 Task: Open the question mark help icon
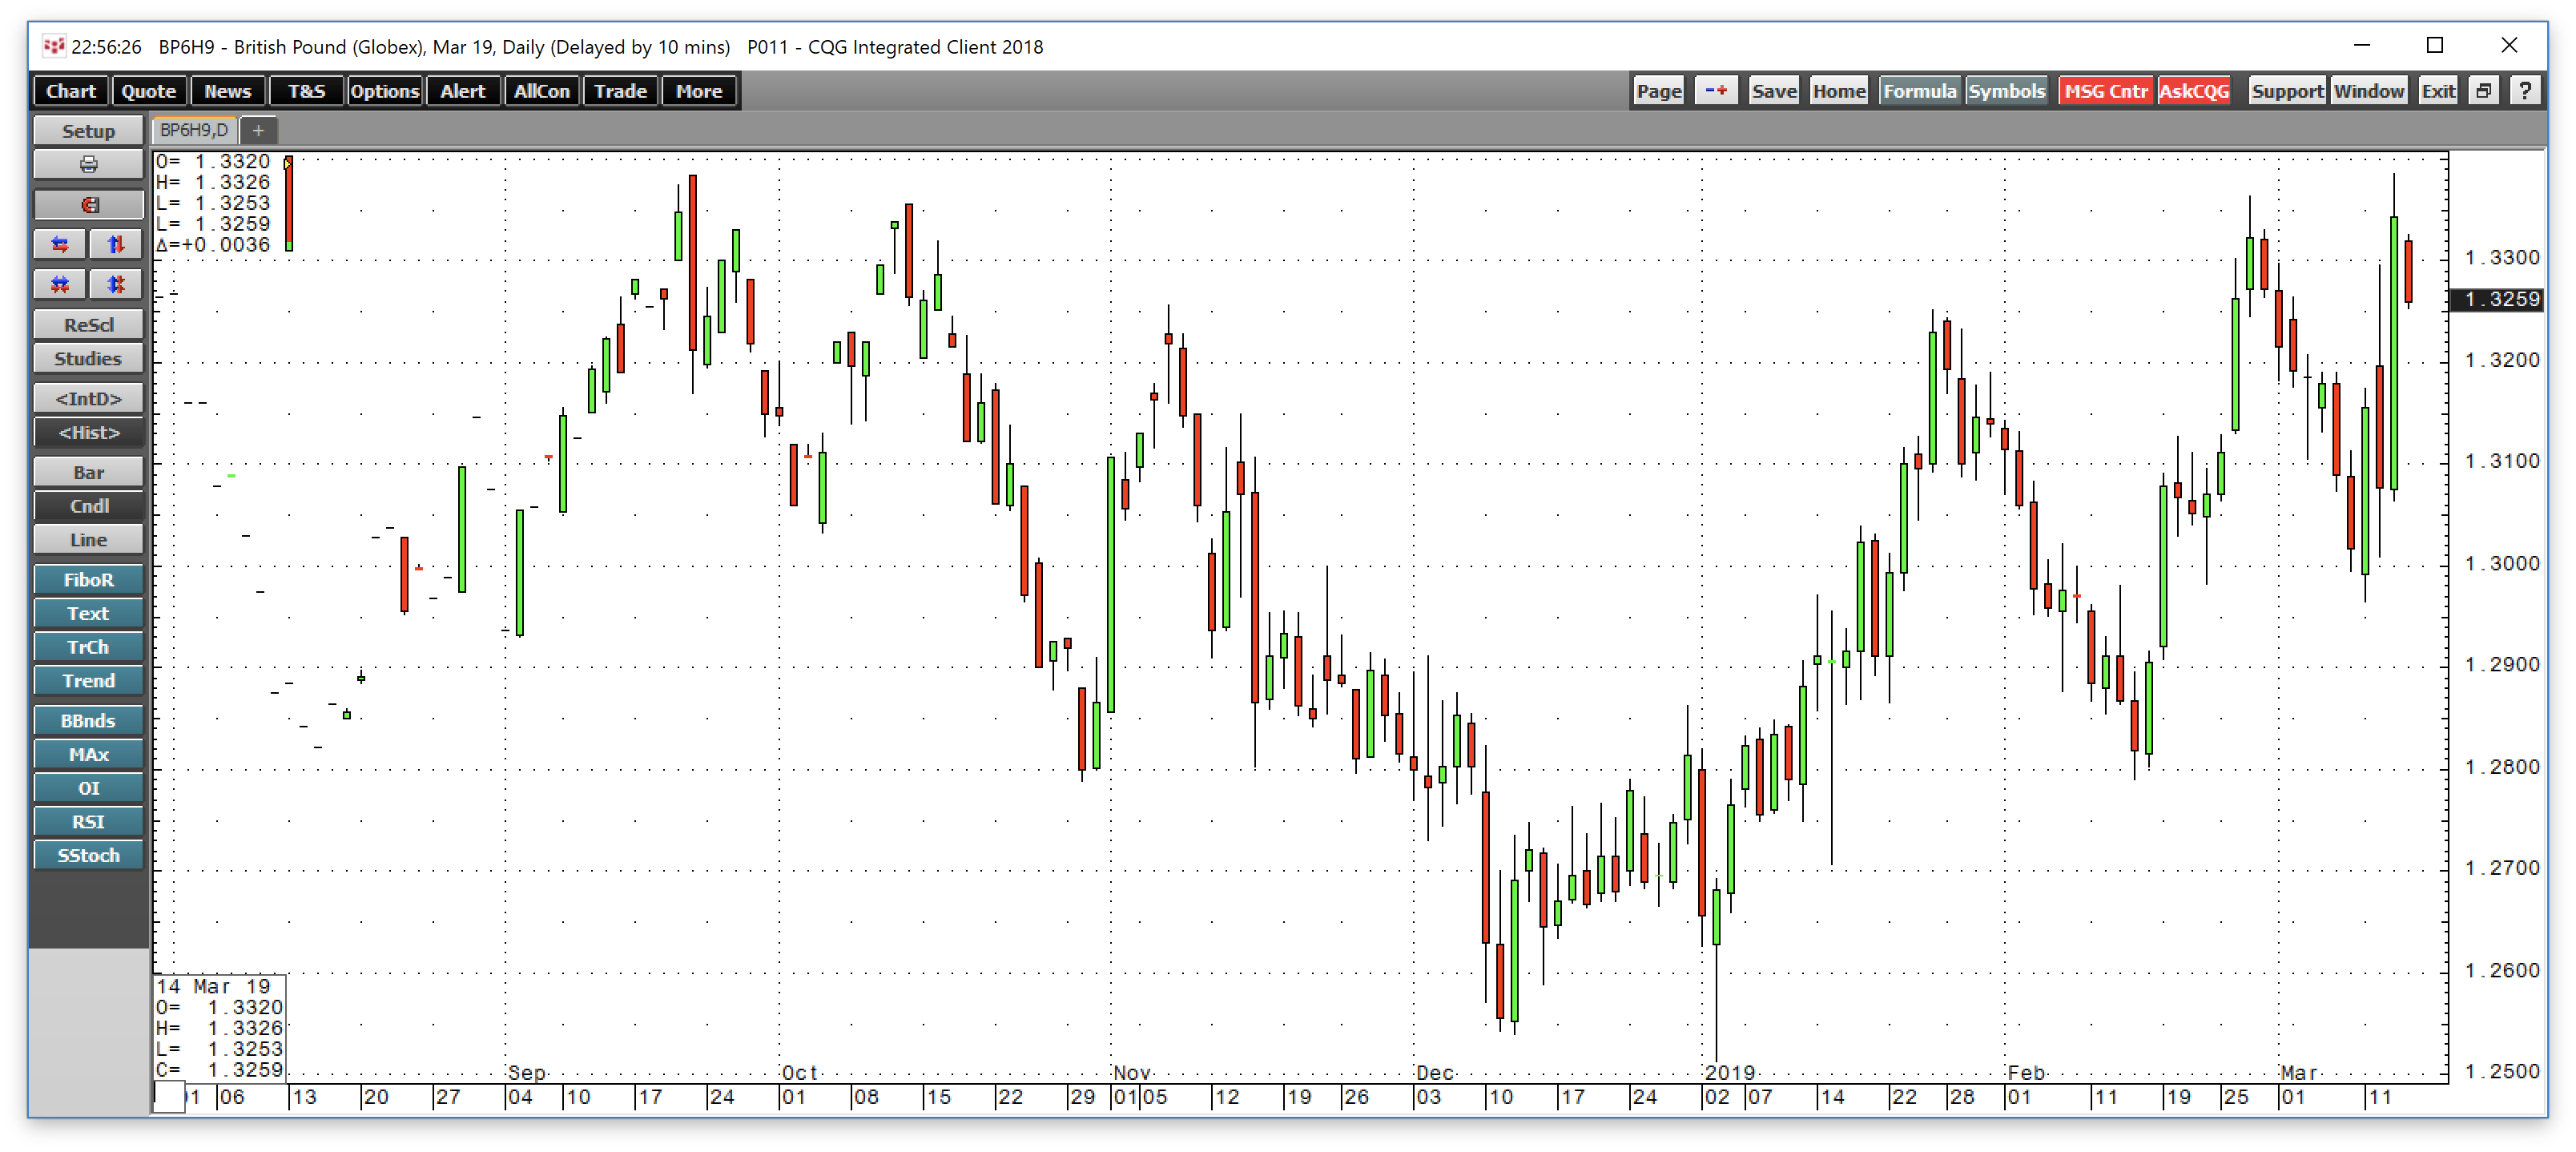point(2524,91)
